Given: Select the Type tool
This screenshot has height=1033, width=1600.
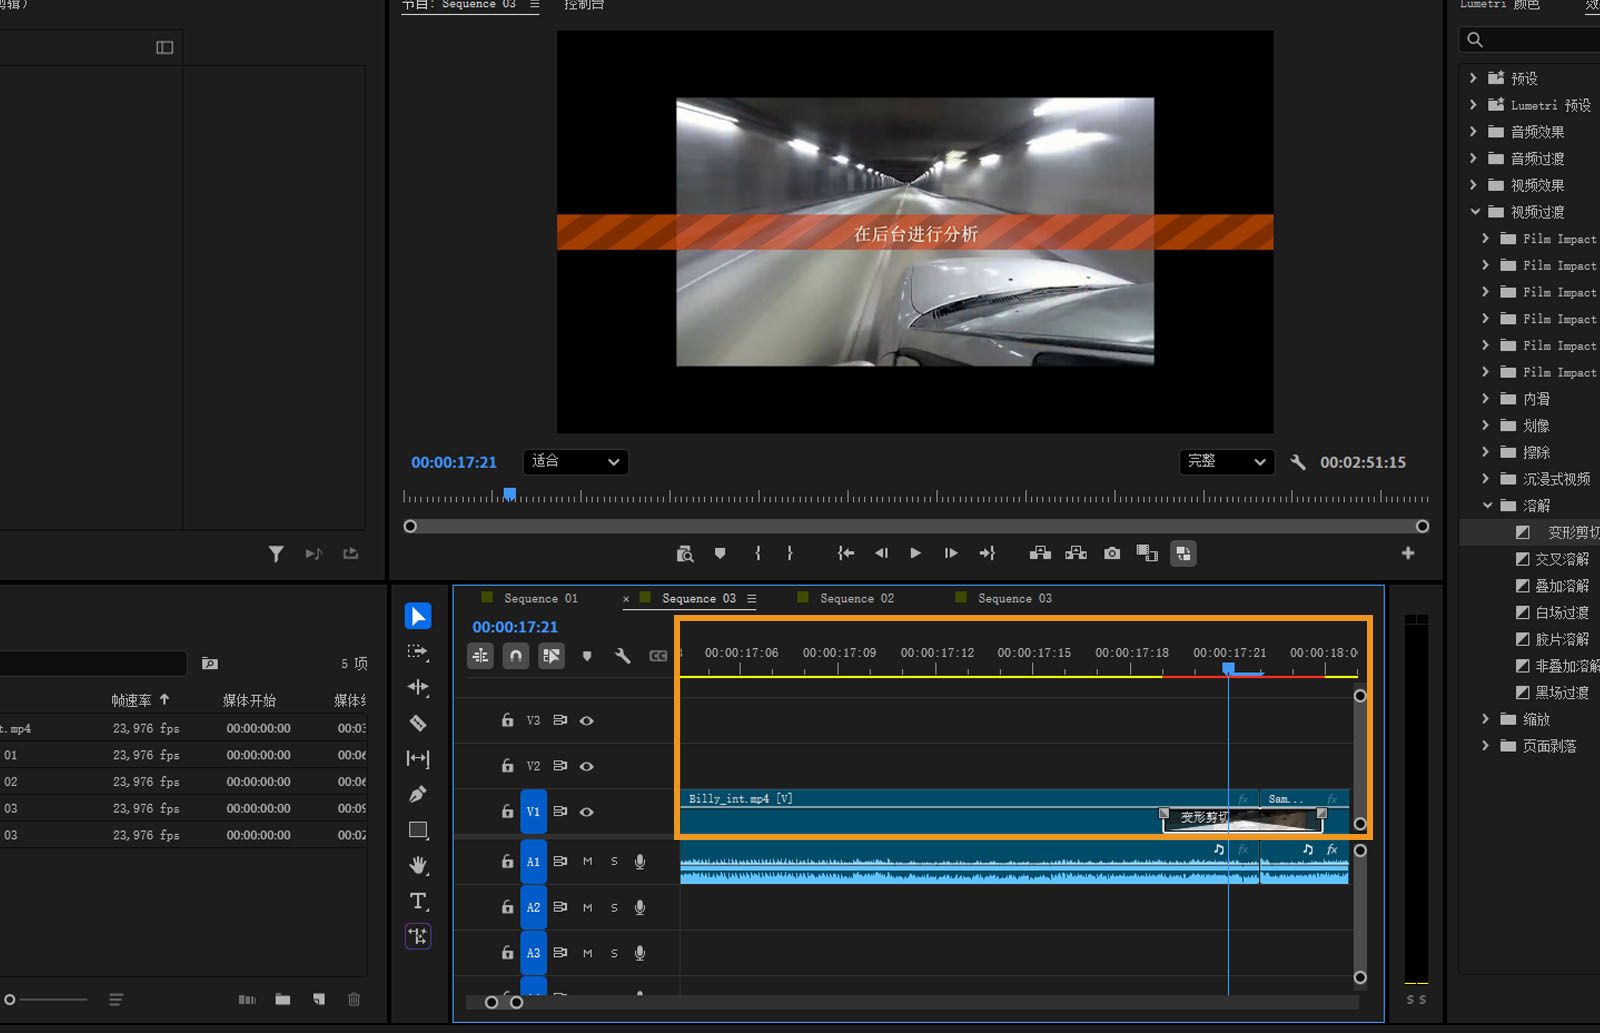Looking at the screenshot, I should (418, 901).
